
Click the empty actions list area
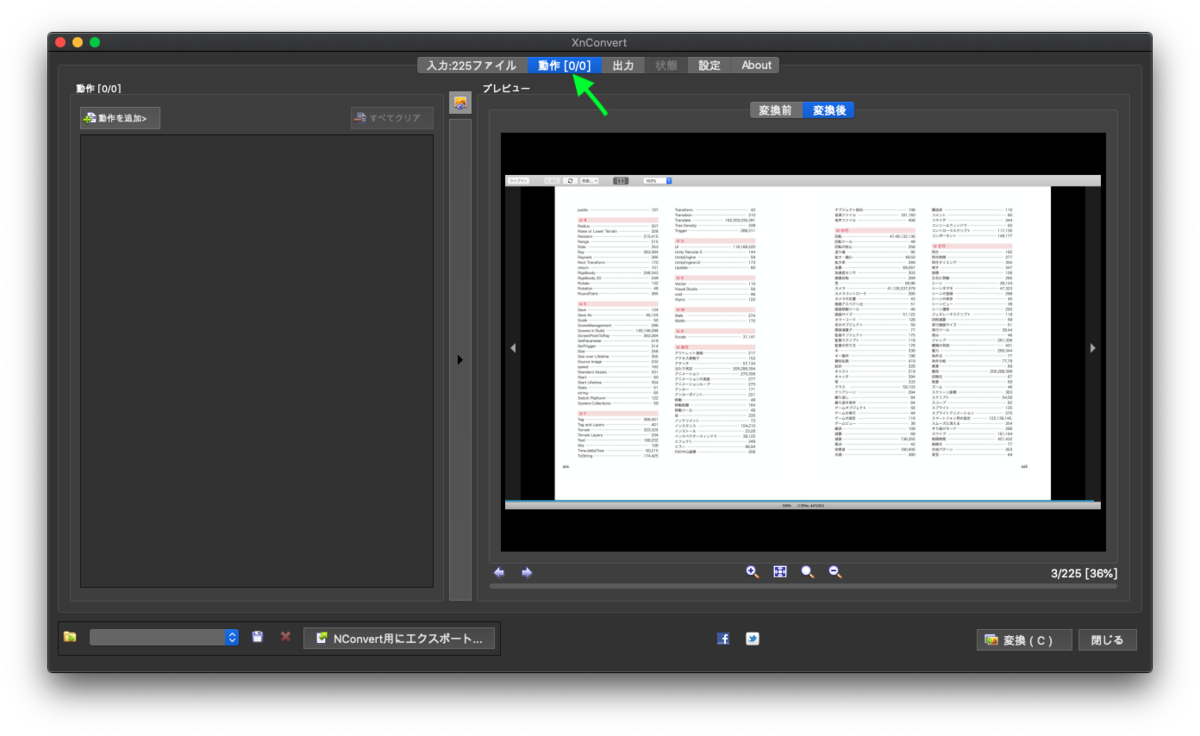tap(256, 361)
